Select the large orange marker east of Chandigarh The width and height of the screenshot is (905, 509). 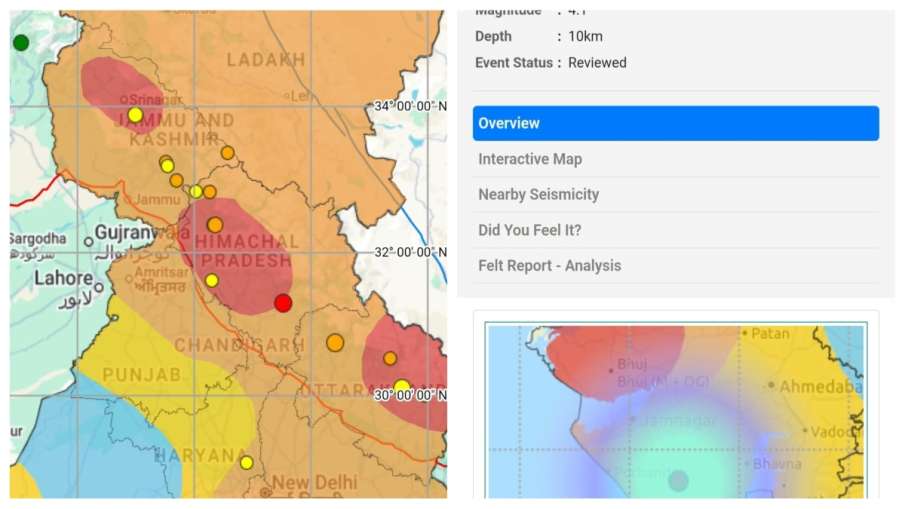pyautogui.click(x=335, y=343)
